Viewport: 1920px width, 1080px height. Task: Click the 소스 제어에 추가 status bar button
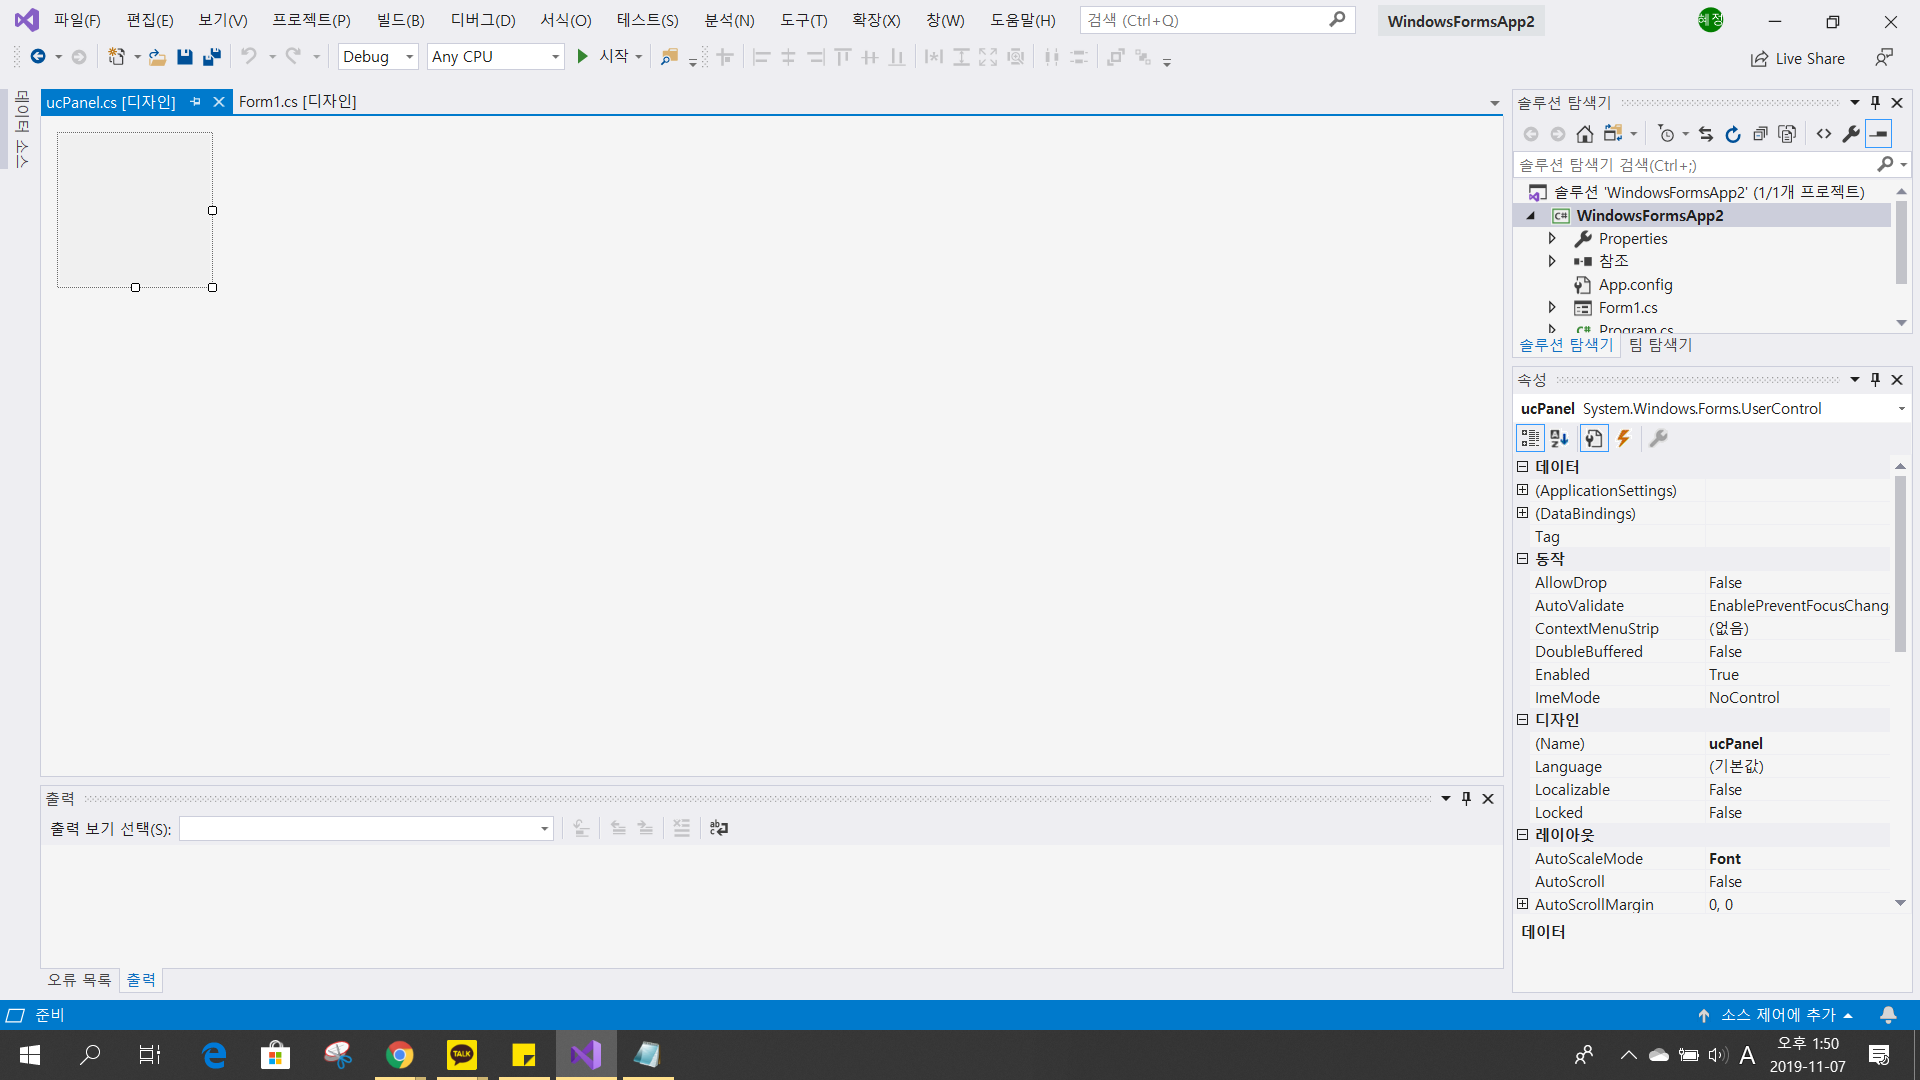1777,1015
